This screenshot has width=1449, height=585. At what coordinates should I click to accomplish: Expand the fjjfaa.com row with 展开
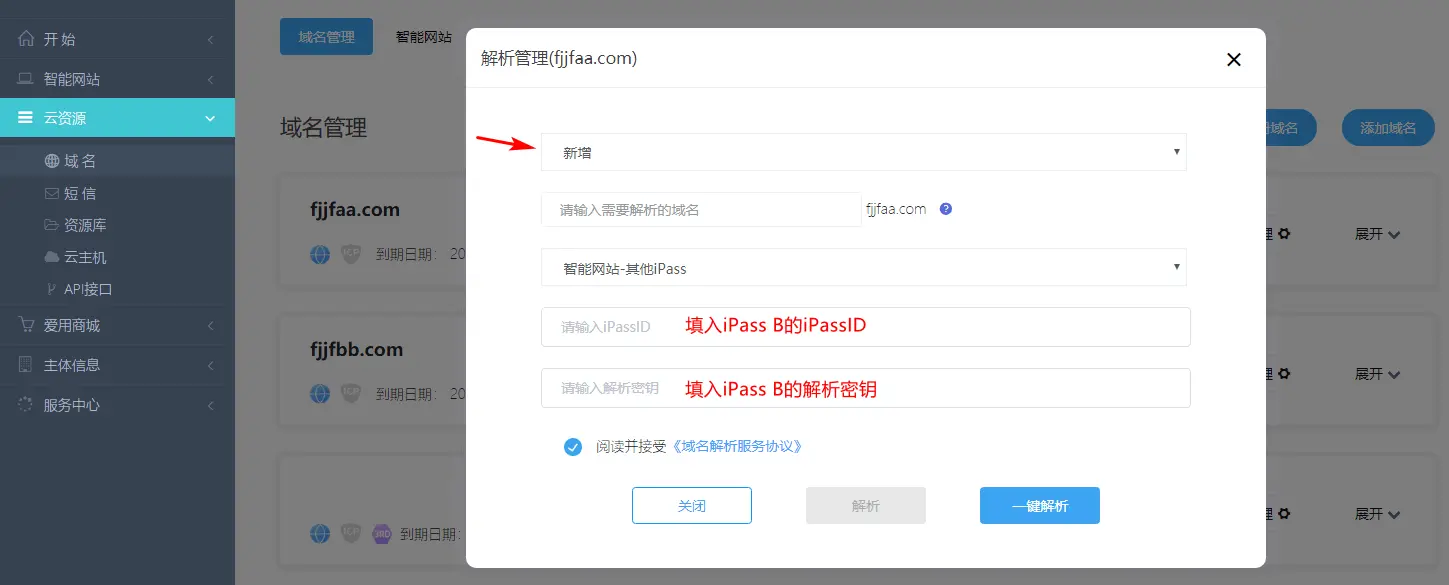1376,234
